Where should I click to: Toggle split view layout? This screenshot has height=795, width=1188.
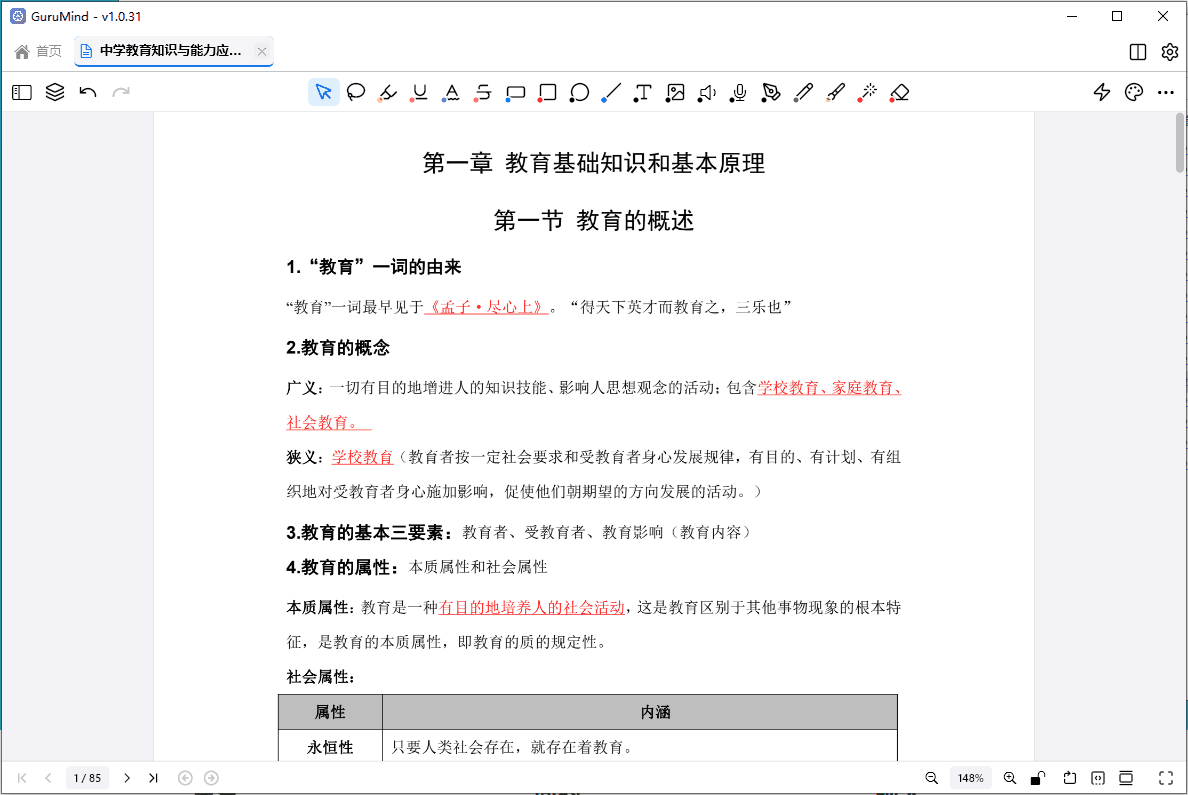coord(1137,52)
